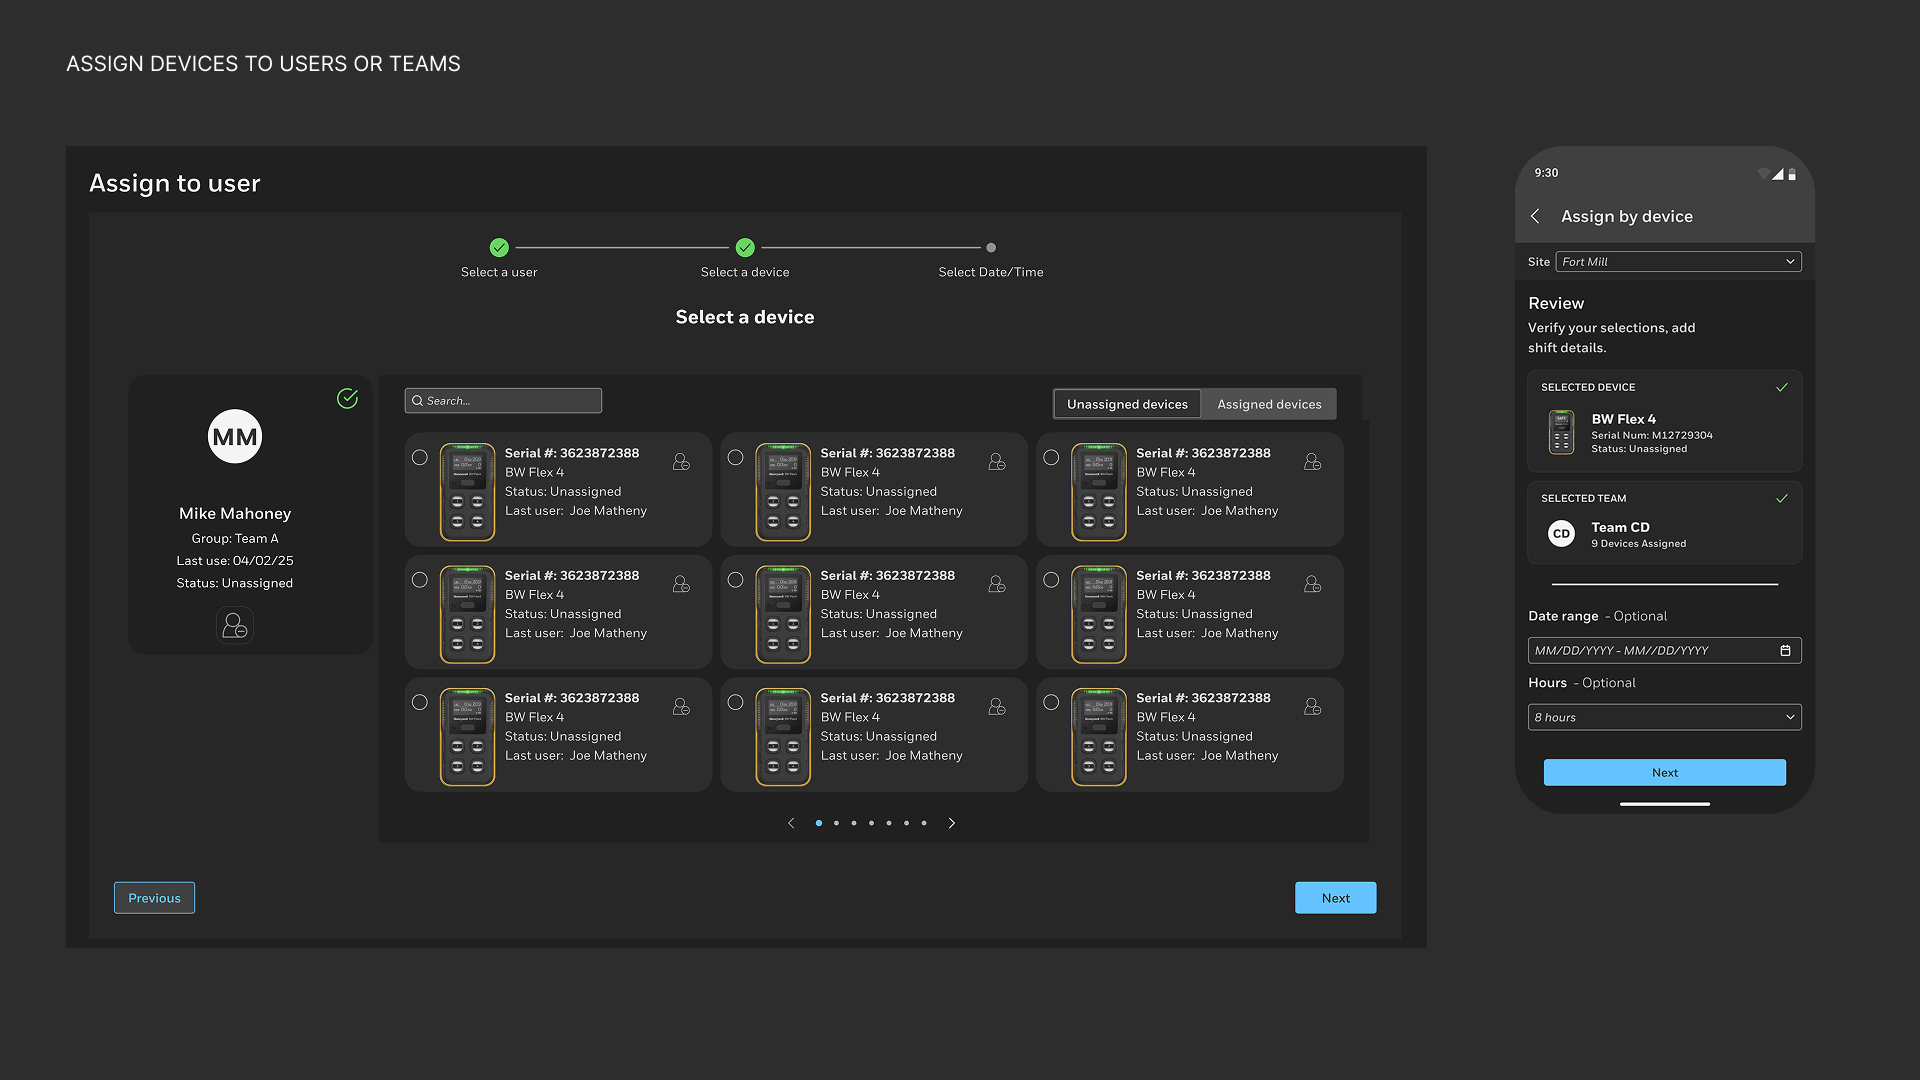Switch to Assigned devices tab
Image resolution: width=1920 pixels, height=1080 pixels.
1268,404
